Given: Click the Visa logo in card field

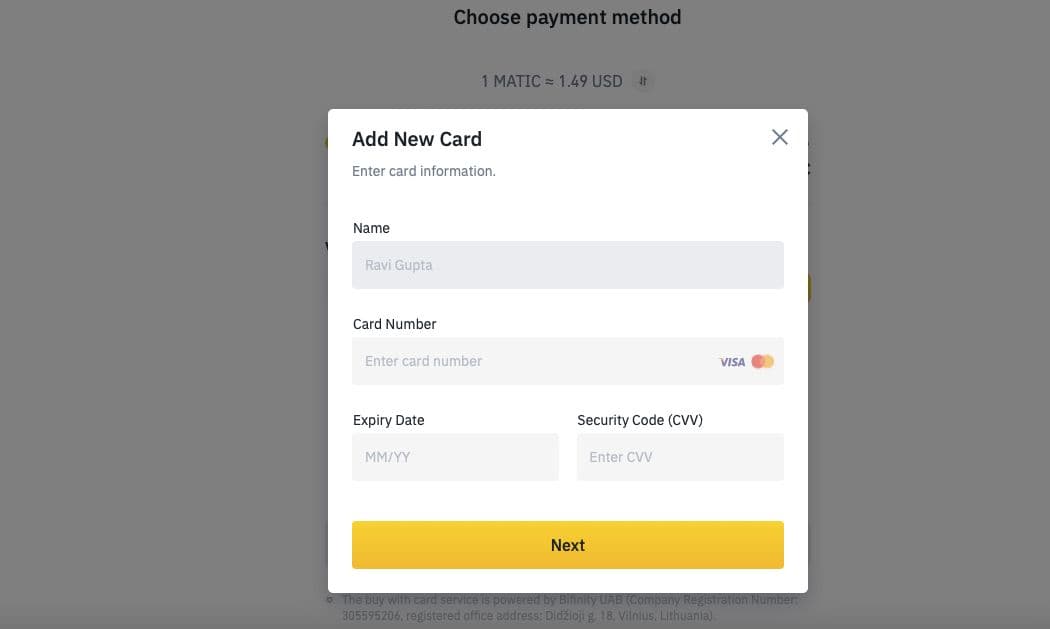Looking at the screenshot, I should coord(732,362).
